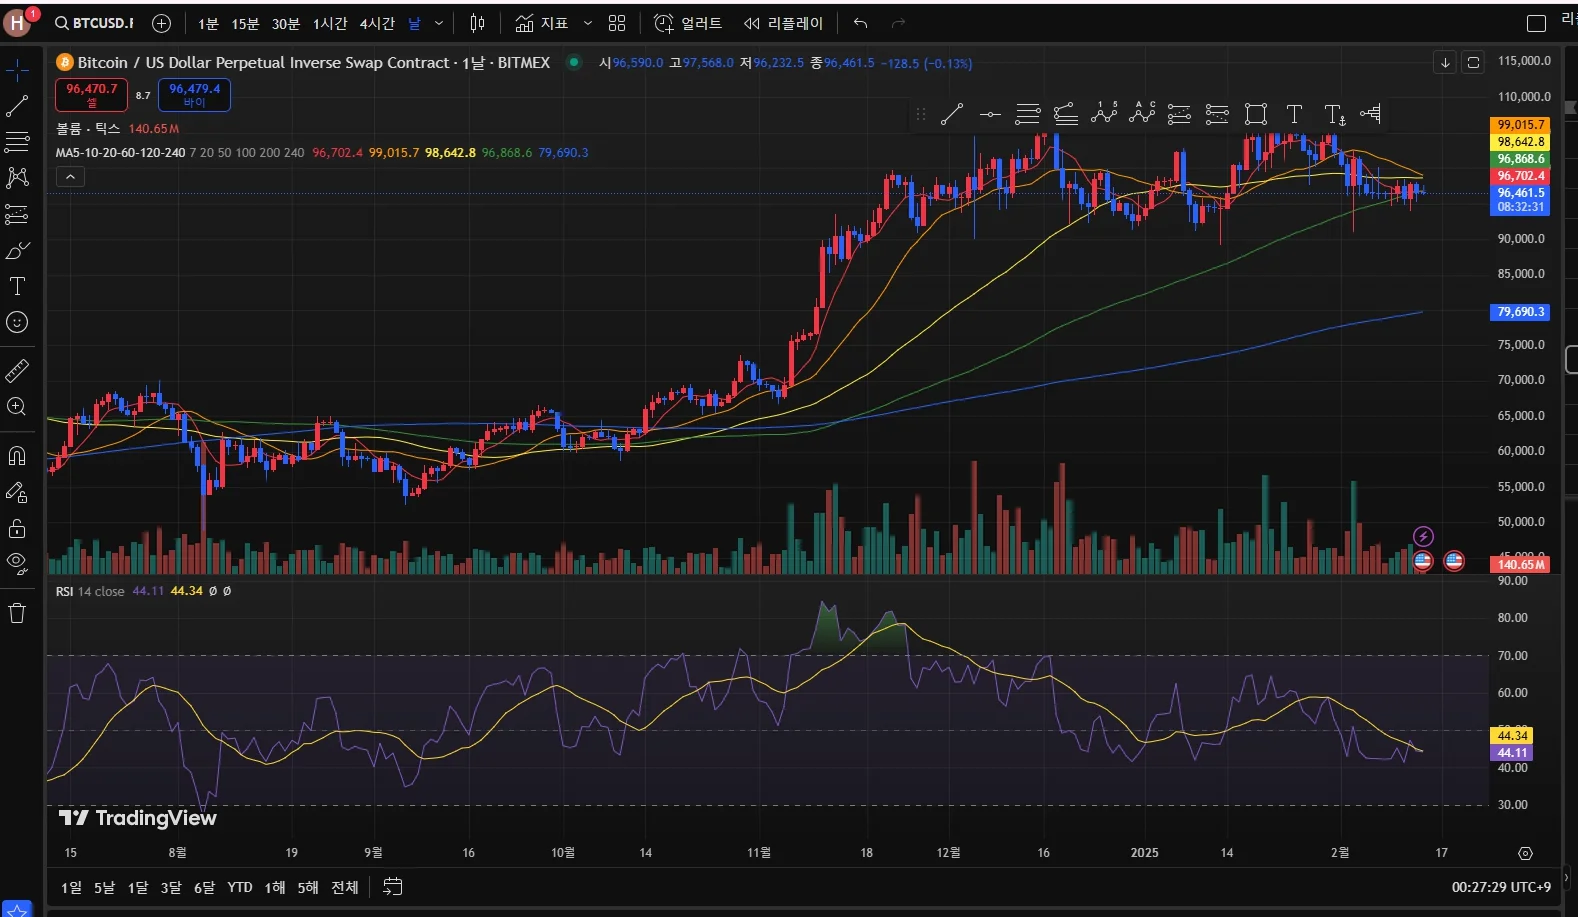Open the candlestick chart type selector

tap(478, 23)
